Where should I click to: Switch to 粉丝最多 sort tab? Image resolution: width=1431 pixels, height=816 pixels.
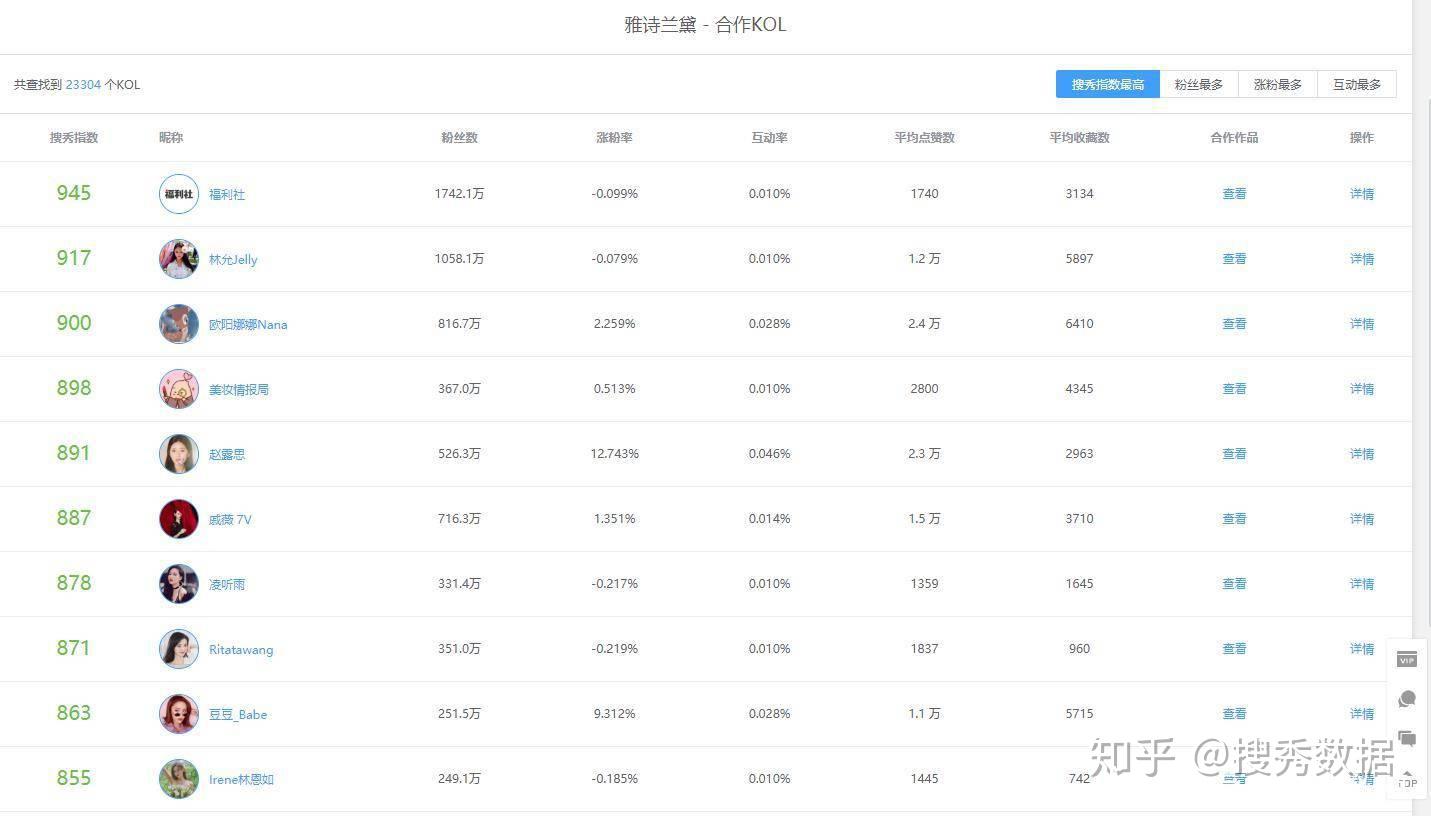pos(1199,85)
